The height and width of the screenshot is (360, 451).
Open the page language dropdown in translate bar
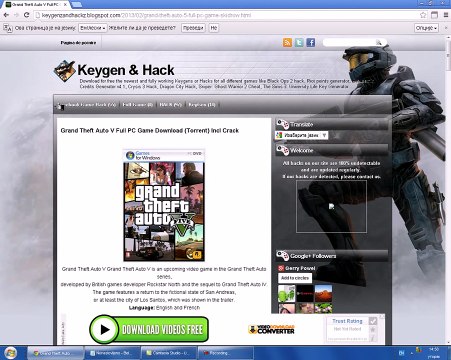pos(92,28)
